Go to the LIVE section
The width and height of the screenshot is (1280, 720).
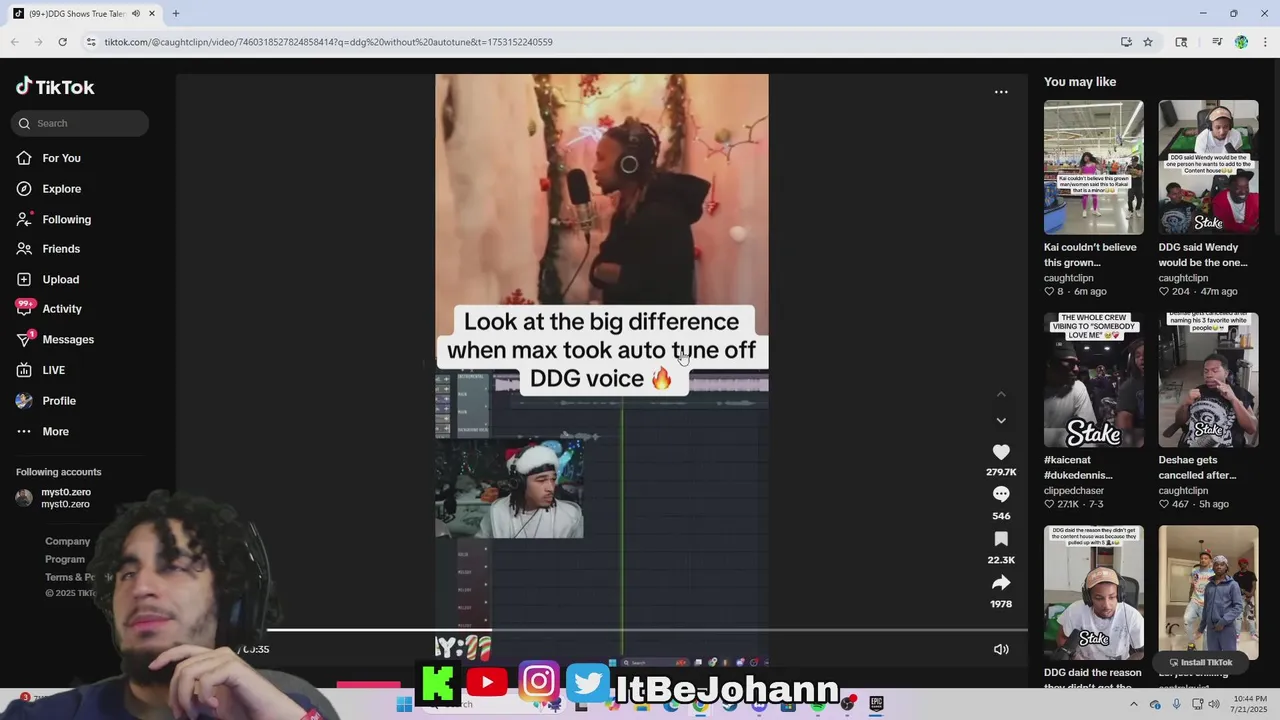tap(54, 370)
